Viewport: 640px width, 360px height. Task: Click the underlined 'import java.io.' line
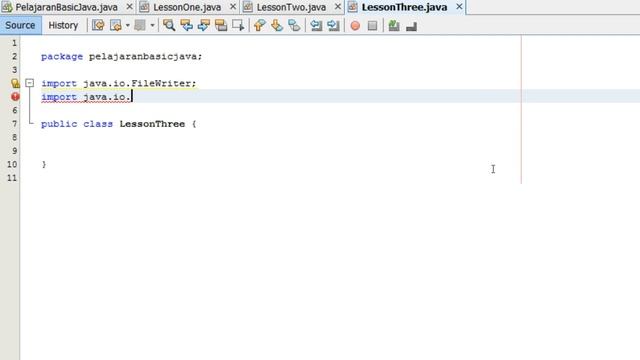[86, 97]
